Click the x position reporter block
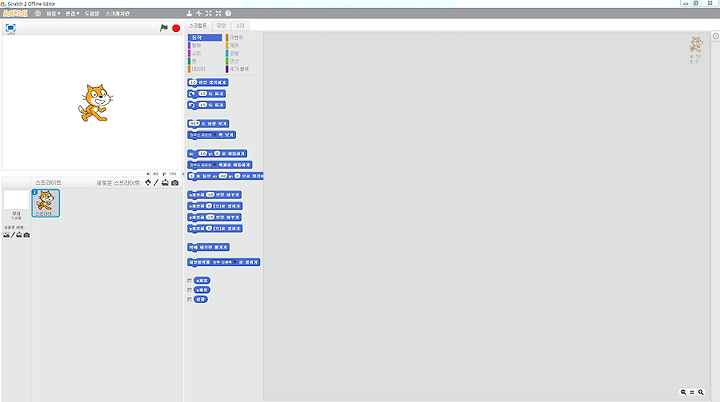Viewport: 720px width, 402px height. point(202,280)
